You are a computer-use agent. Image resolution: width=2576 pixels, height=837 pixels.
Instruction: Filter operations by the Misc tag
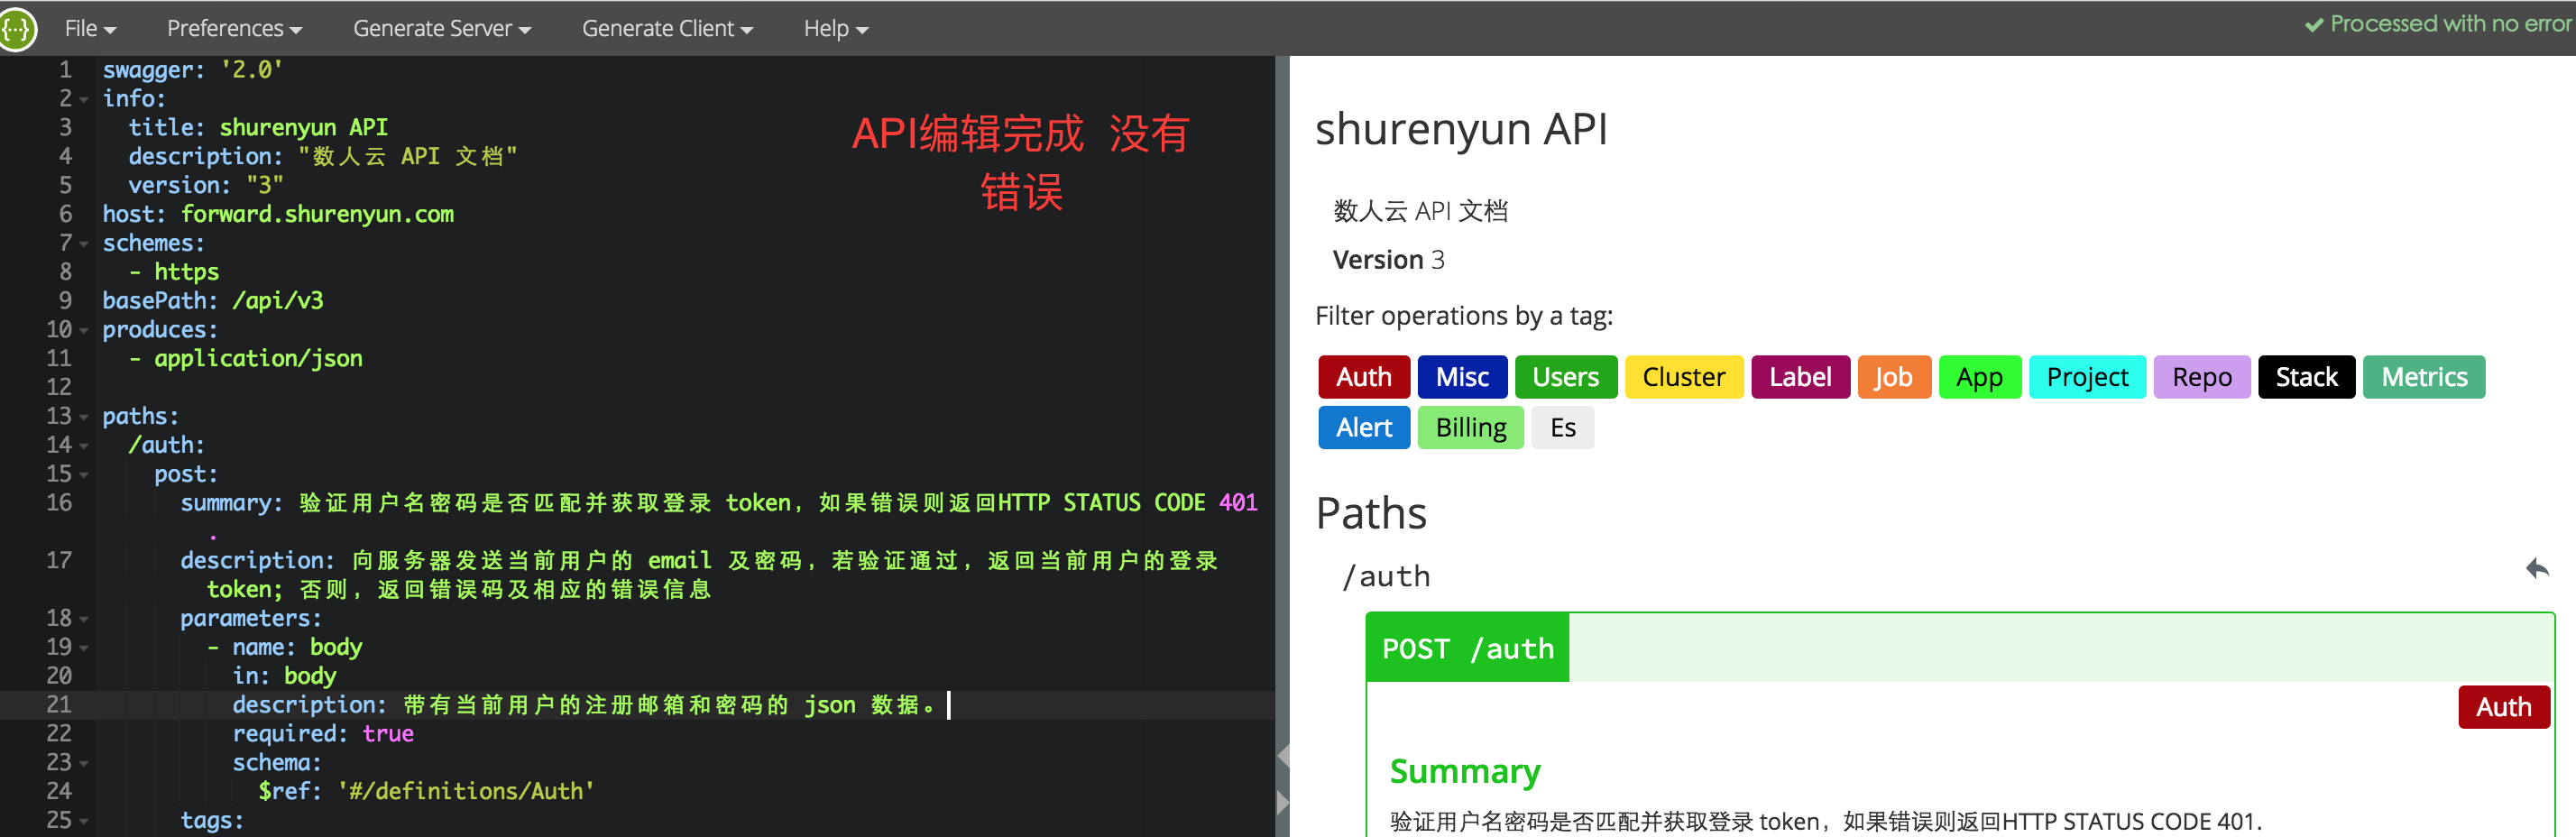pyautogui.click(x=1462, y=377)
